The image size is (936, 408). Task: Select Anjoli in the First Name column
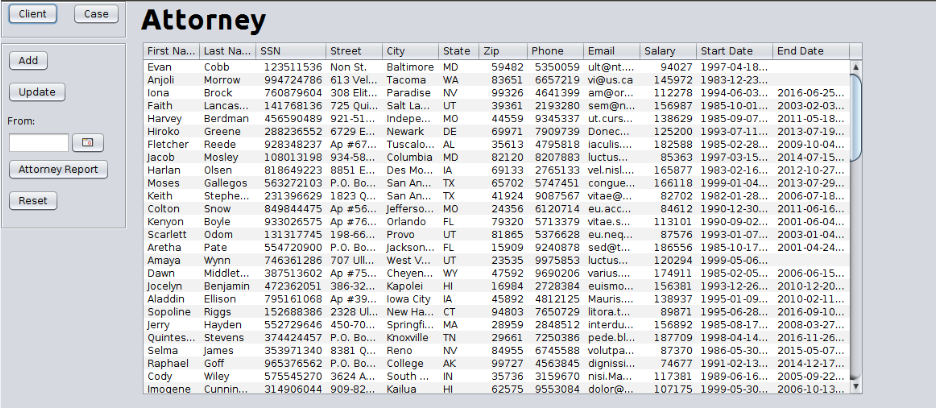tap(161, 80)
